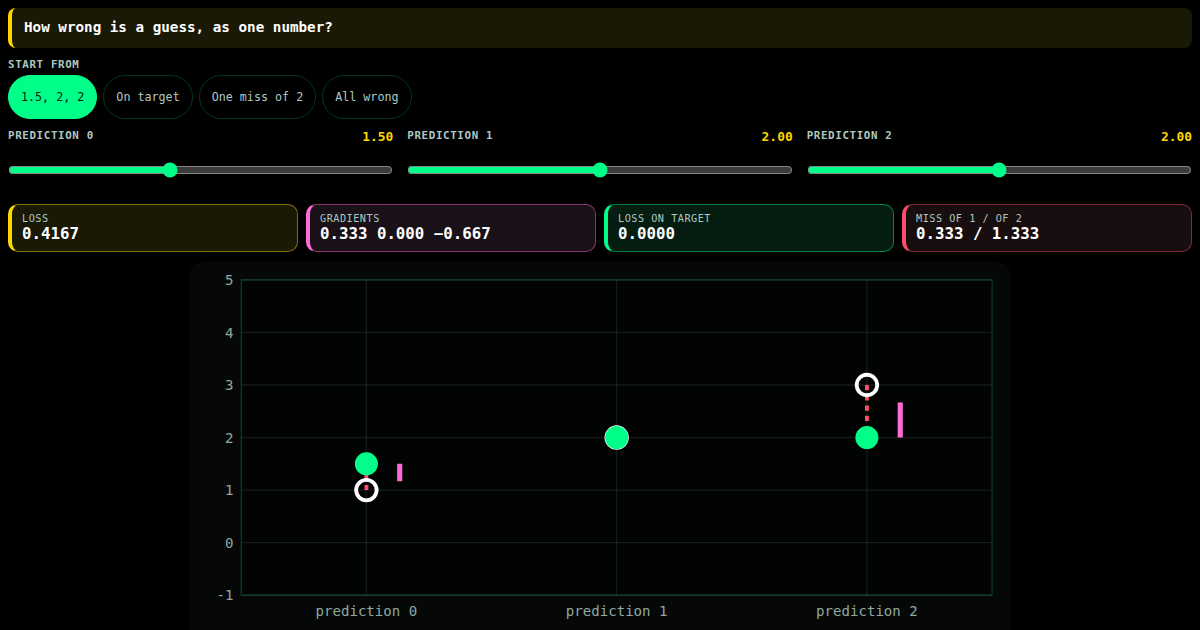Click the green dot above prediction 2
Viewport: 1200px width, 630px height.
[867, 437]
